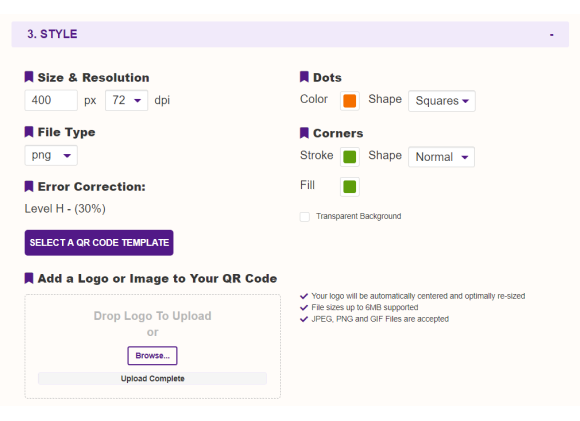Click the bookmark icon beside Error Correction
This screenshot has height=421, width=580.
pos(29,186)
